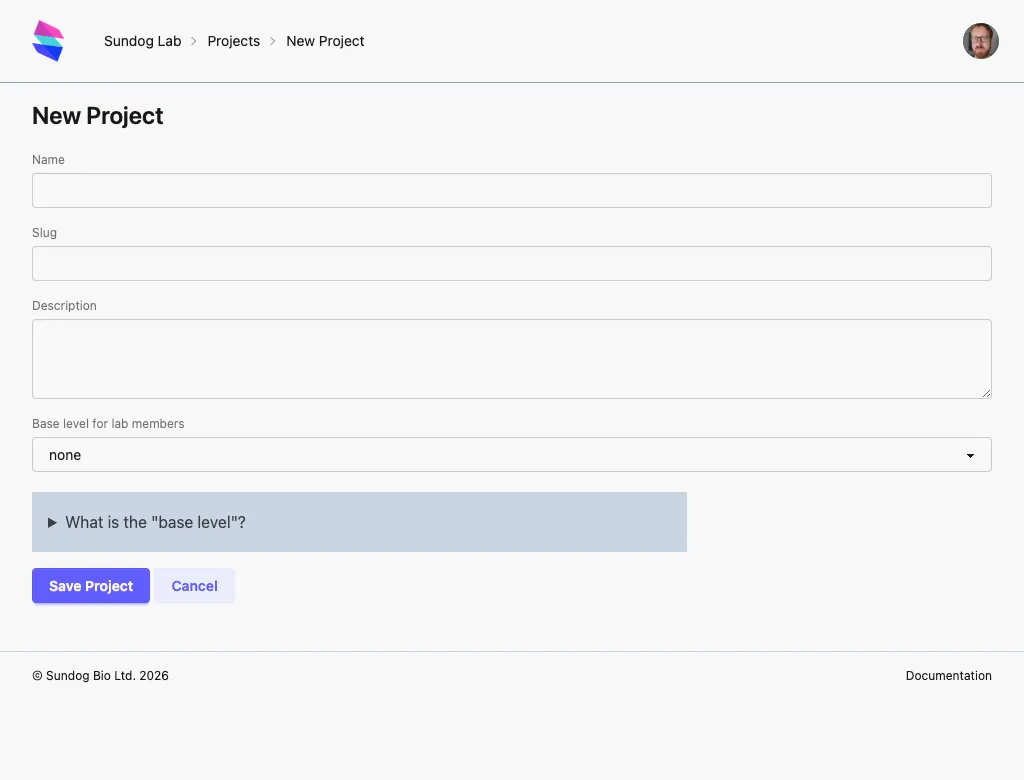1024x780 pixels.
Task: Focus the Slug input field
Action: pyautogui.click(x=512, y=263)
